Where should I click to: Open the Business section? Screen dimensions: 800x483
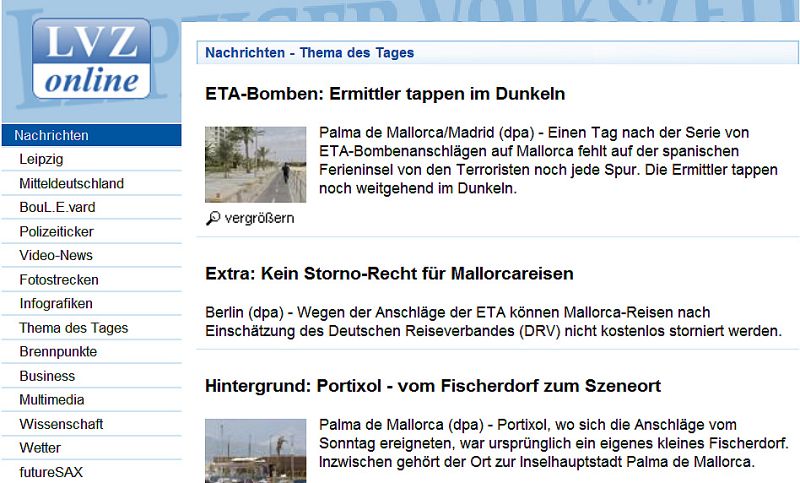[x=47, y=376]
